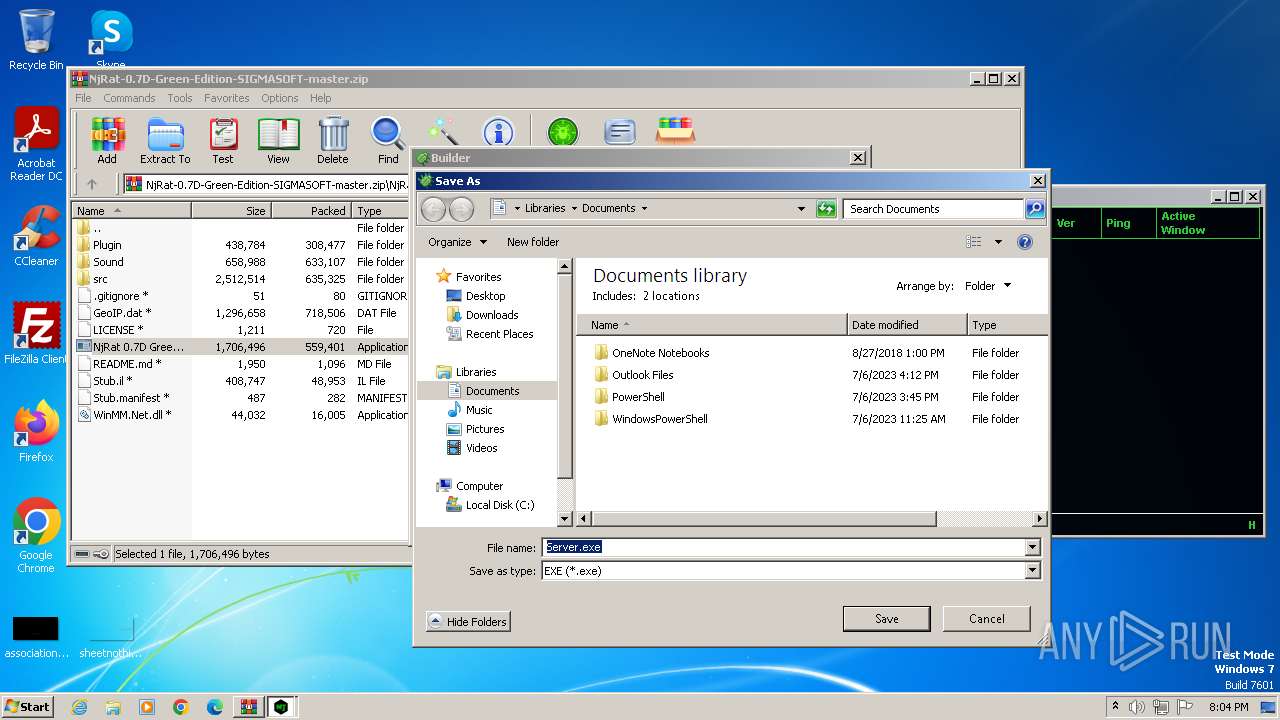Expand the address bar history dropdown
The height and width of the screenshot is (720, 1280).
(x=801, y=209)
